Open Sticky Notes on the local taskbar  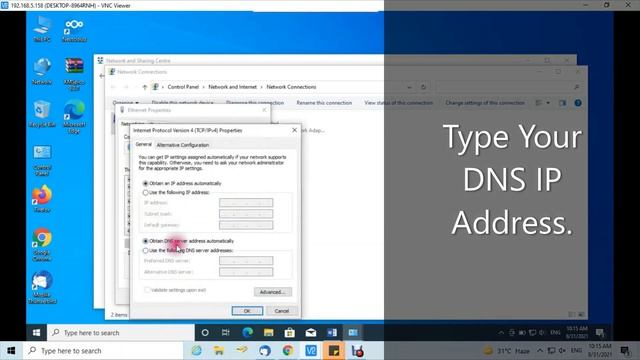tap(334, 351)
